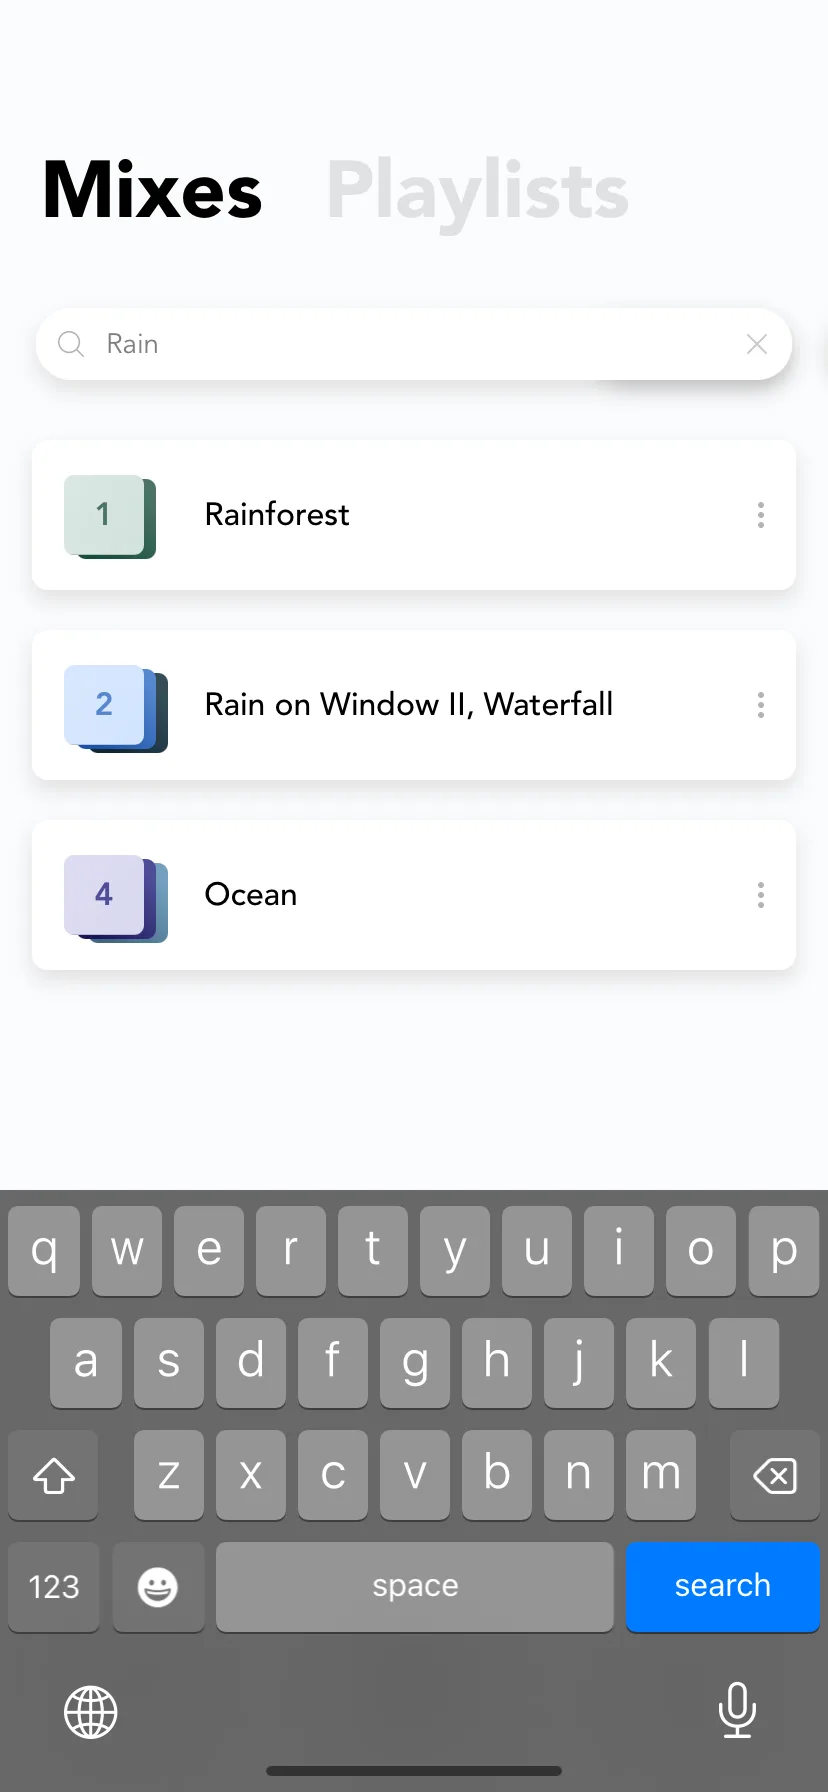The image size is (828, 1792).
Task: Select the Mixes tab
Action: click(x=153, y=190)
